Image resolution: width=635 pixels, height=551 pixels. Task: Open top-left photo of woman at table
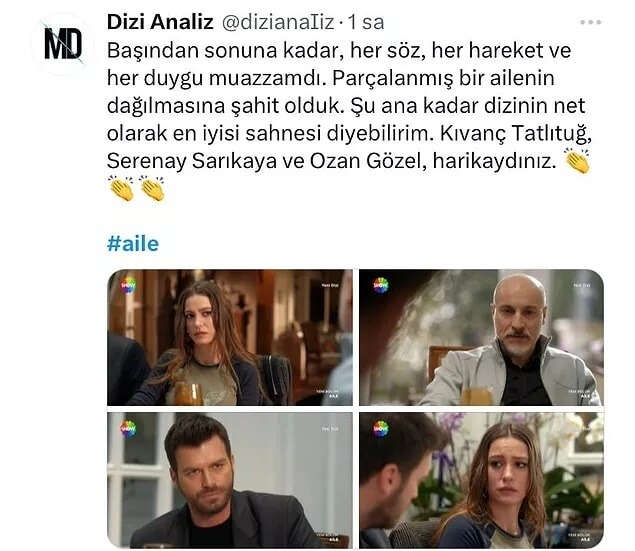[x=230, y=337]
